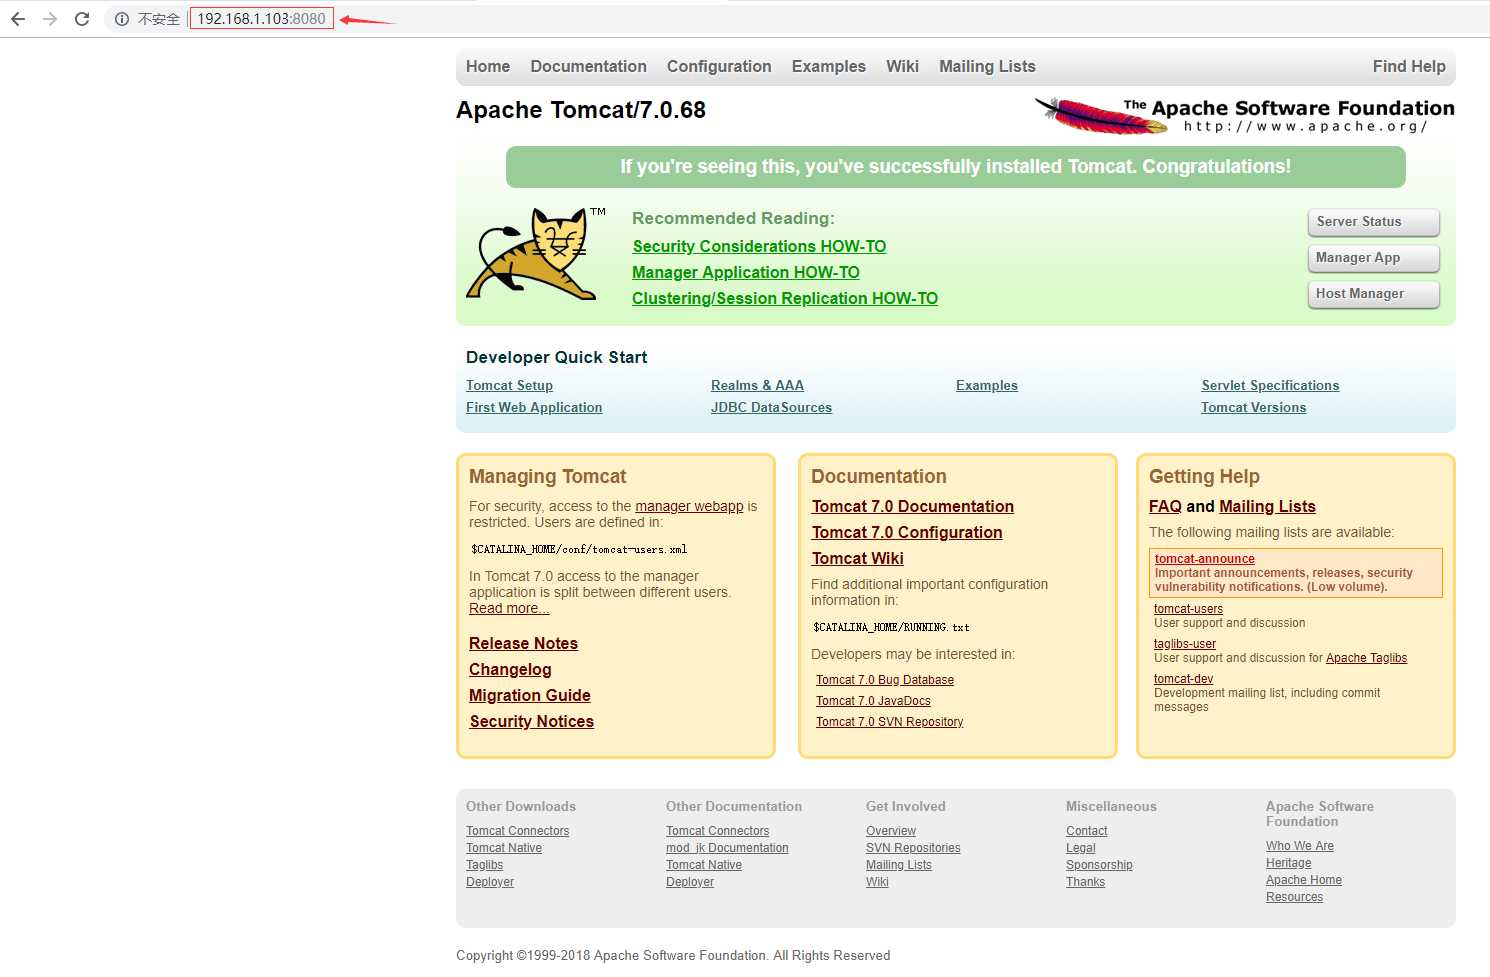Open Documentation in the top nav

[588, 67]
